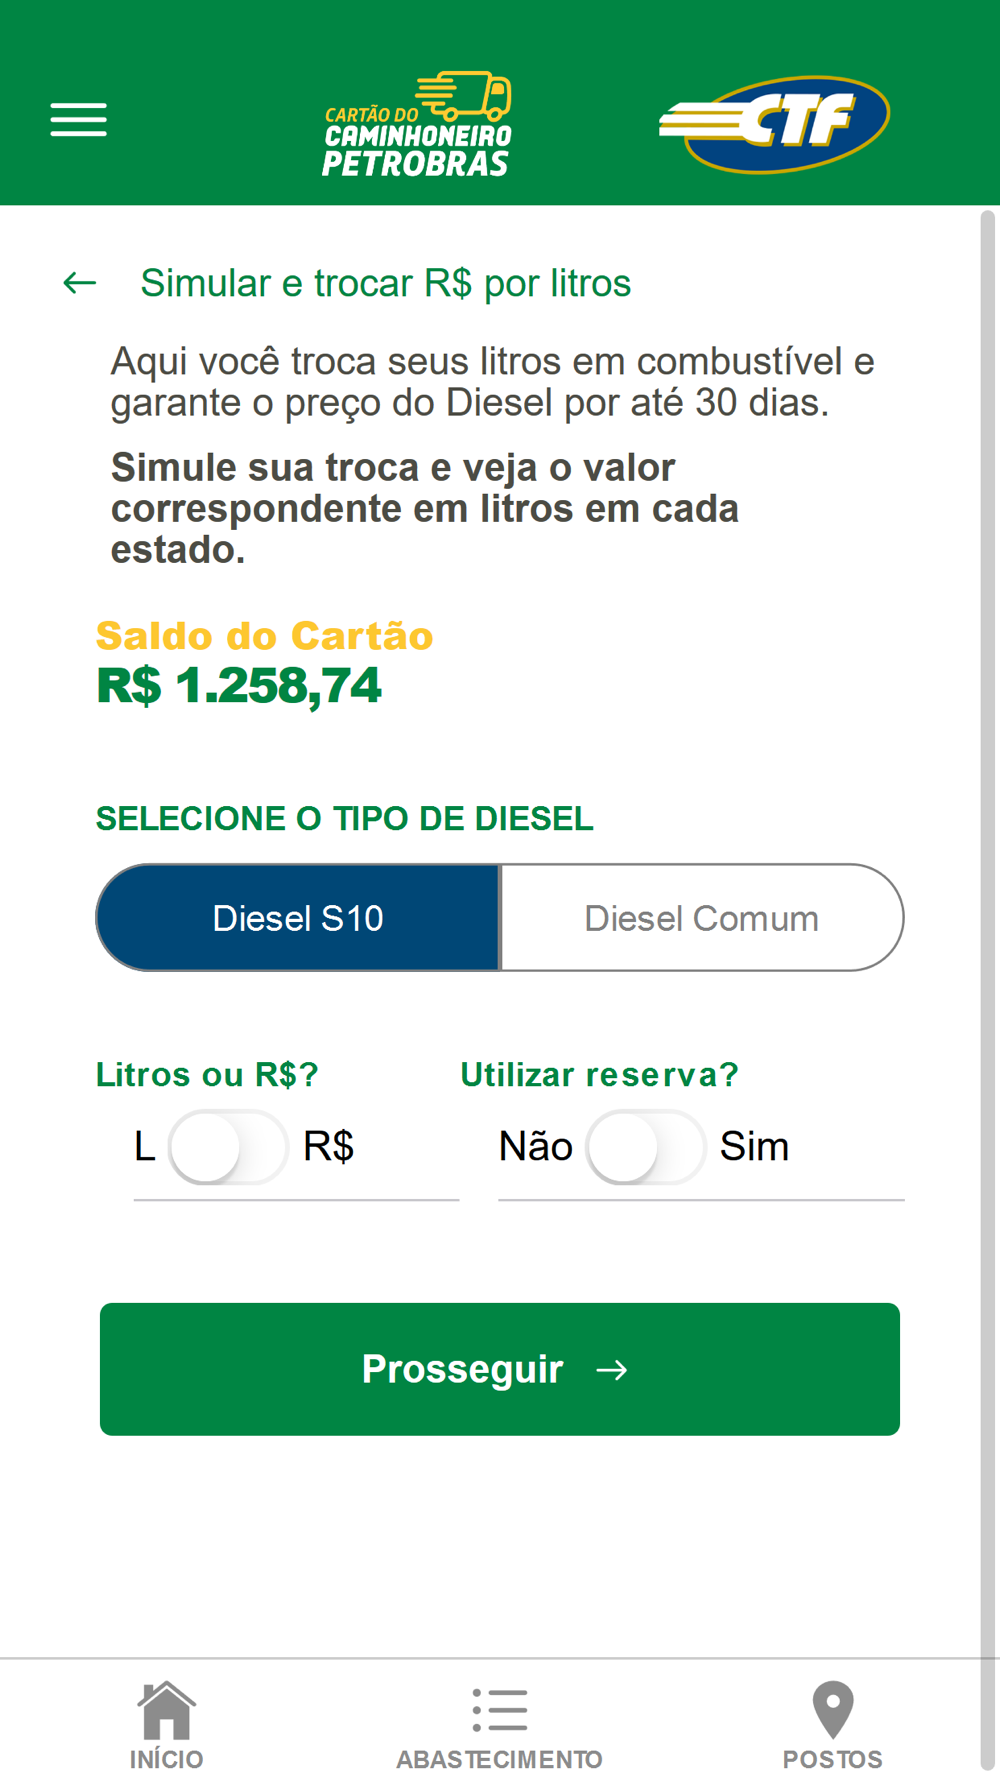Click the CTF logo
Screen dimensions: 1000x1778
774,123
